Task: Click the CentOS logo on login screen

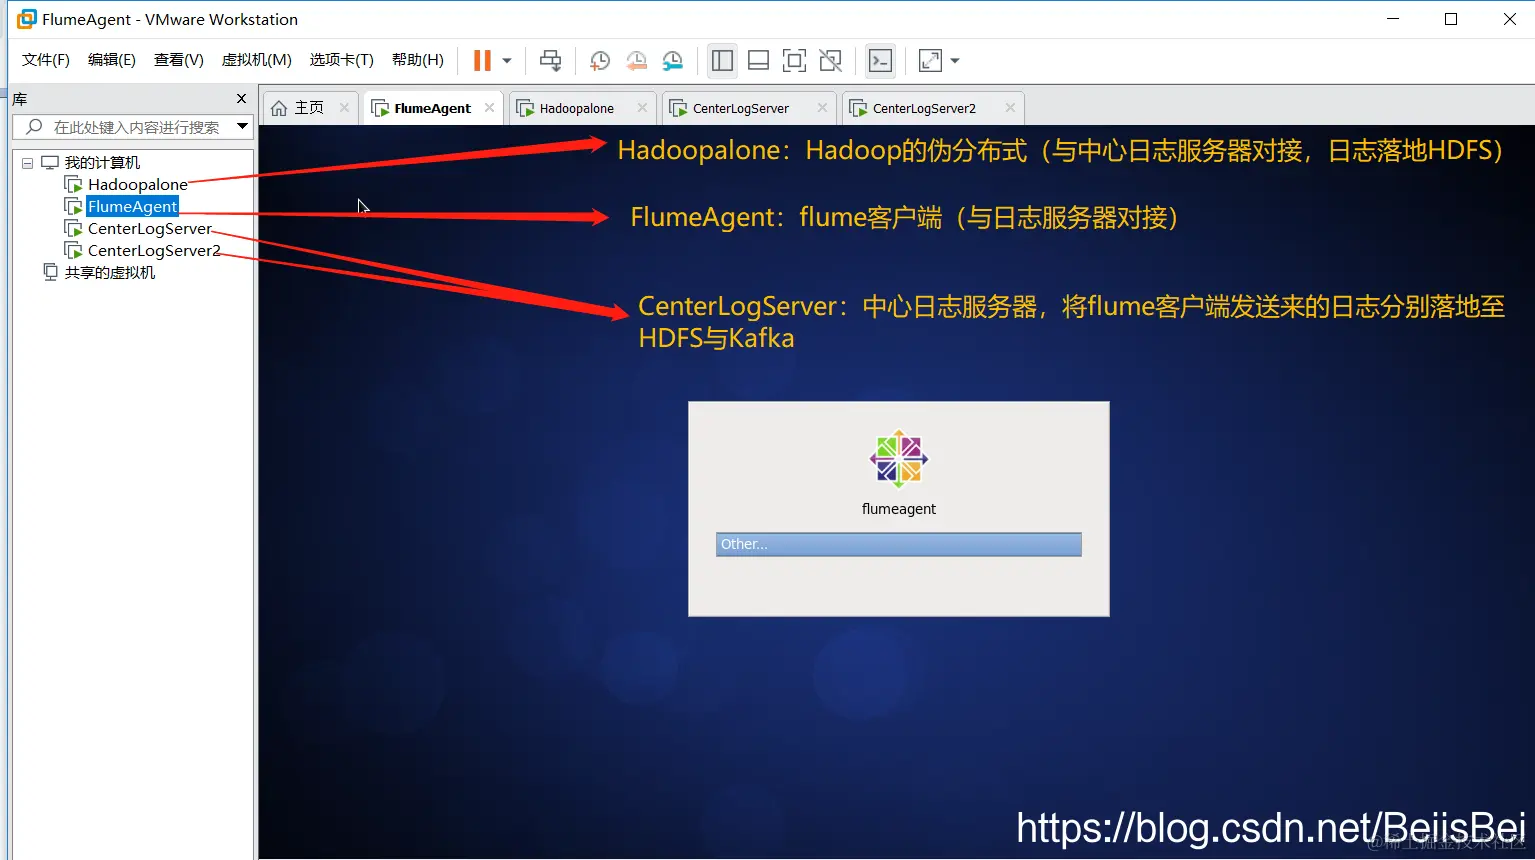Action: [899, 459]
